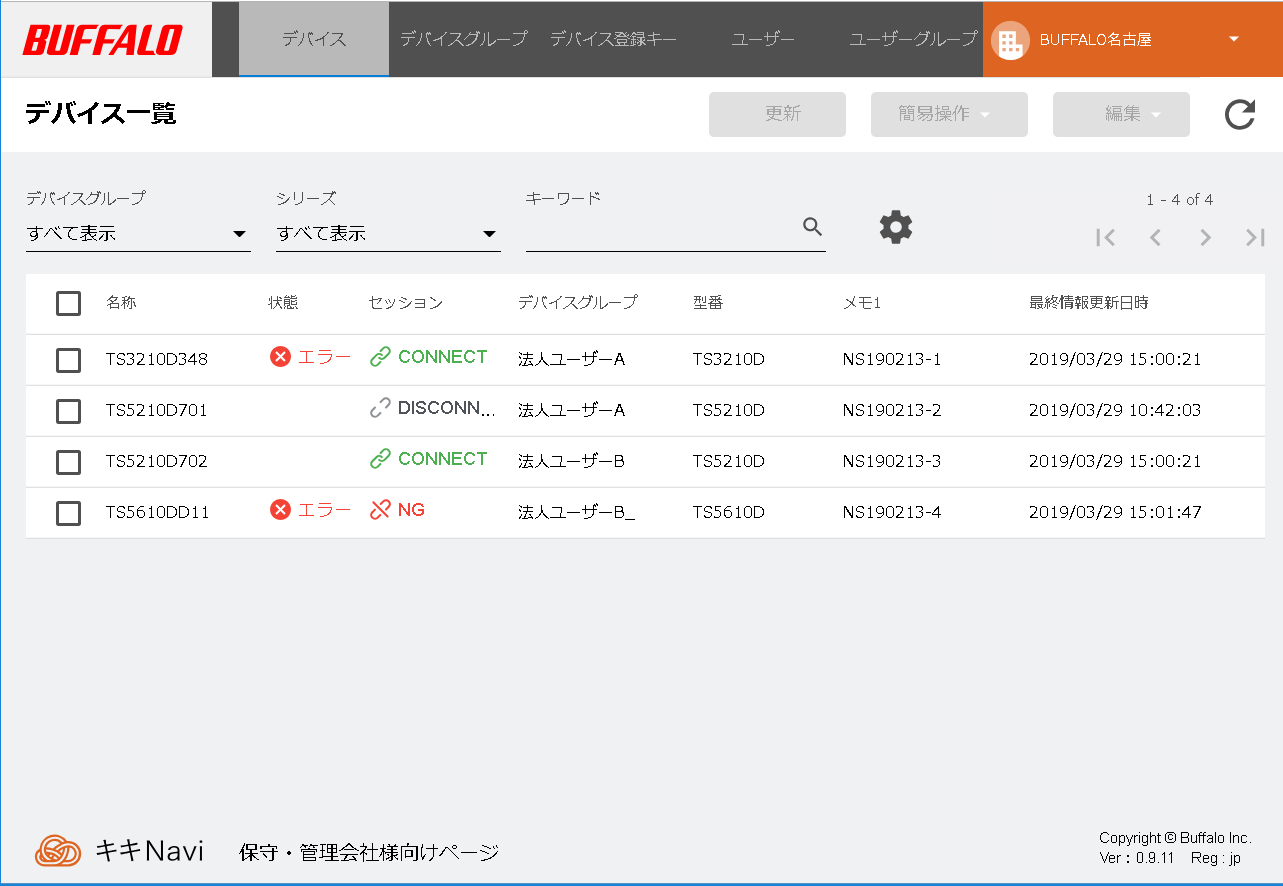
Task: Click memo cell NS190213-1
Action: tap(892, 359)
